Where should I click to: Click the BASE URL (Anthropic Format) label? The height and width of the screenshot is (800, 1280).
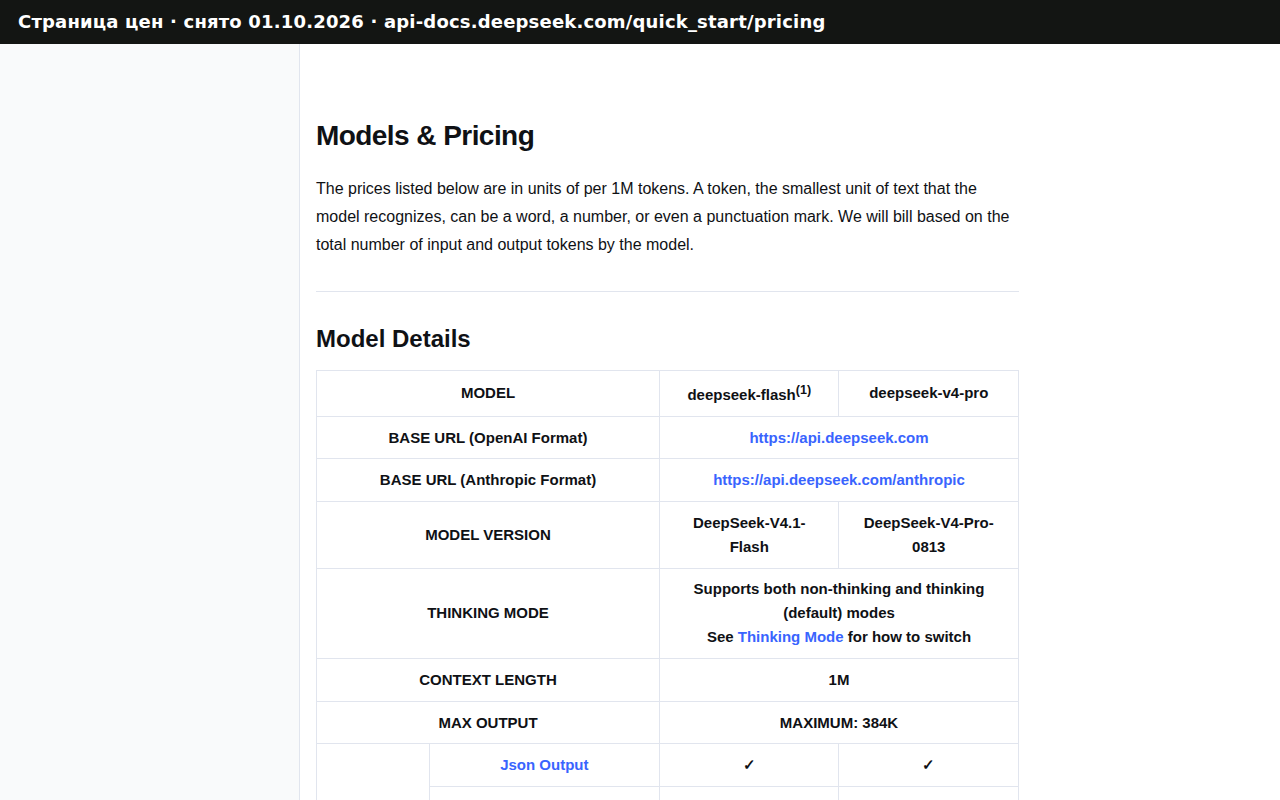pyautogui.click(x=488, y=480)
